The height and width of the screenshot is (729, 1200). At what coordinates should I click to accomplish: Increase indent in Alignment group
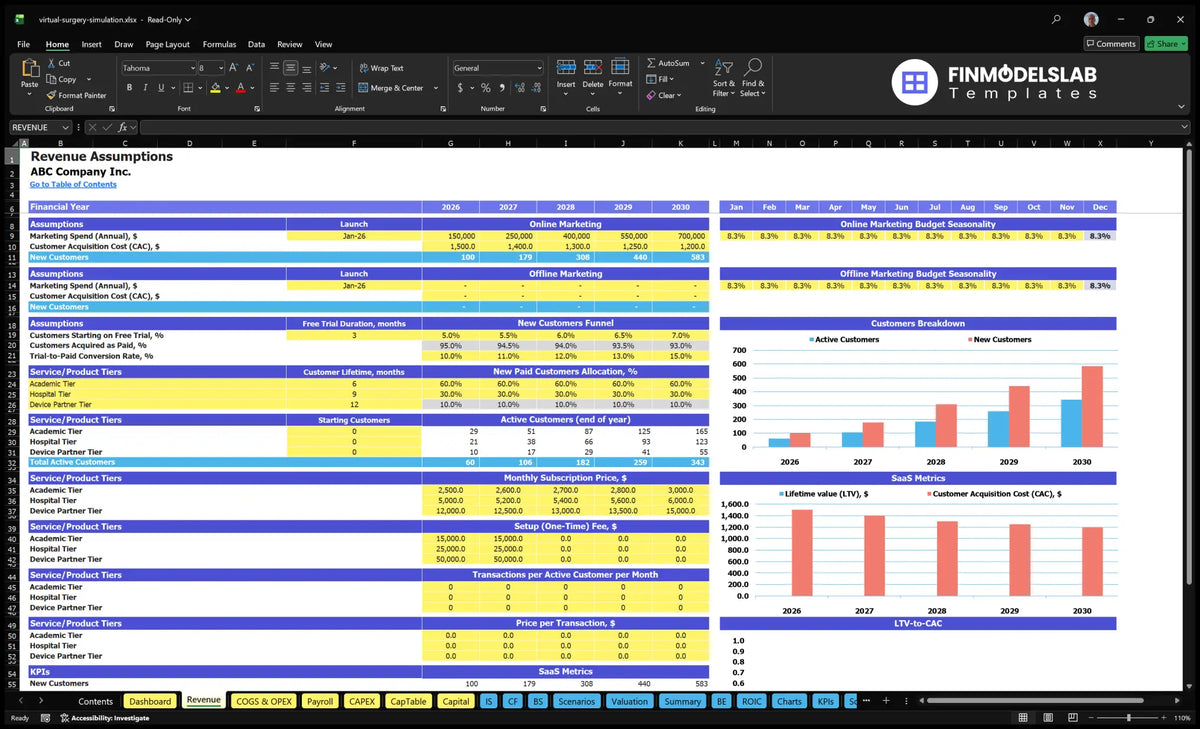(x=342, y=88)
